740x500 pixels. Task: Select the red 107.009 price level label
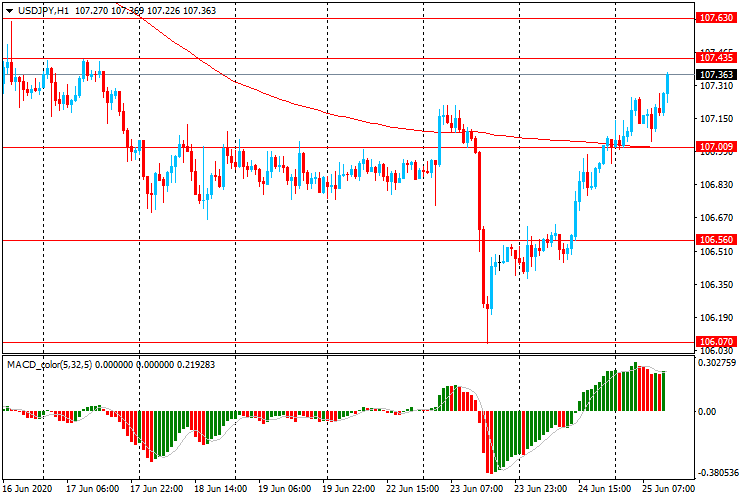[x=716, y=148]
